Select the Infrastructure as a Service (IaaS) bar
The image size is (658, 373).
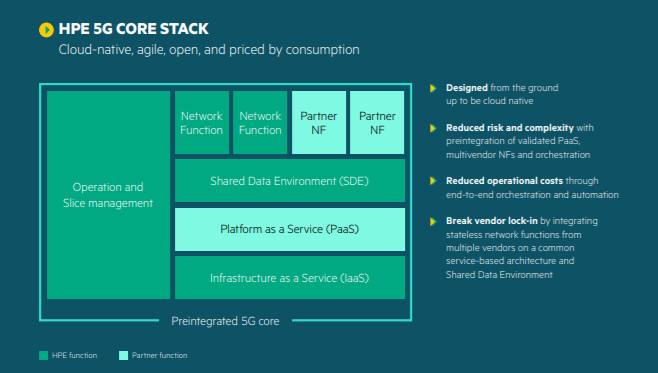[290, 278]
